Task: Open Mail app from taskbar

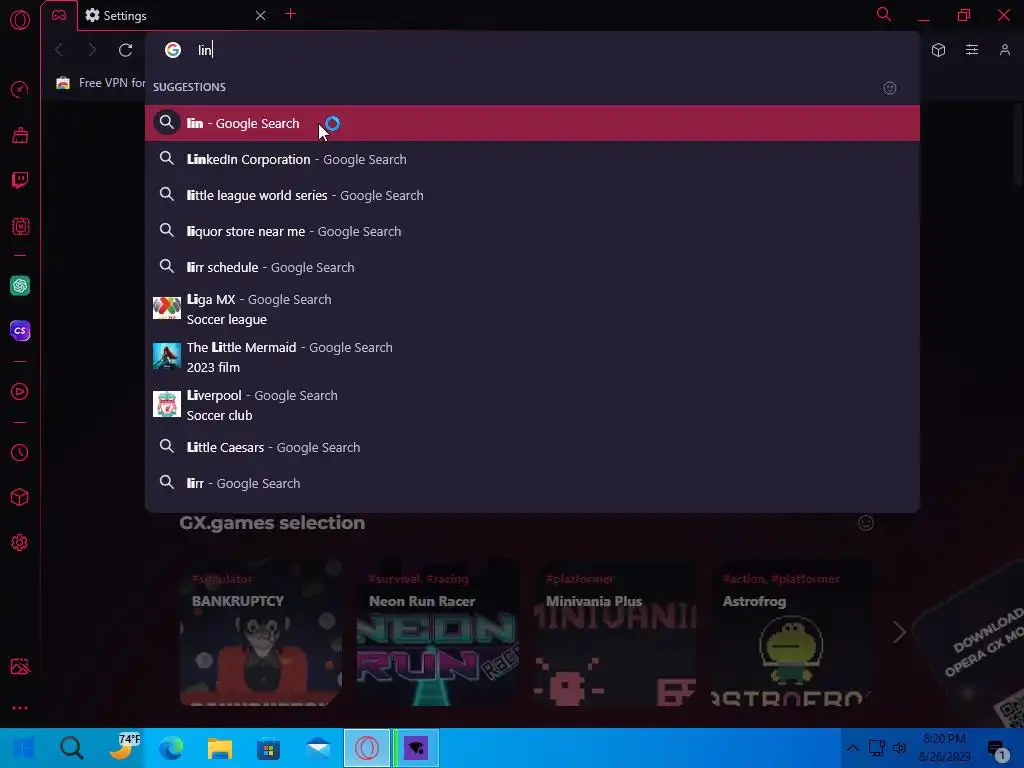Action: (318, 748)
